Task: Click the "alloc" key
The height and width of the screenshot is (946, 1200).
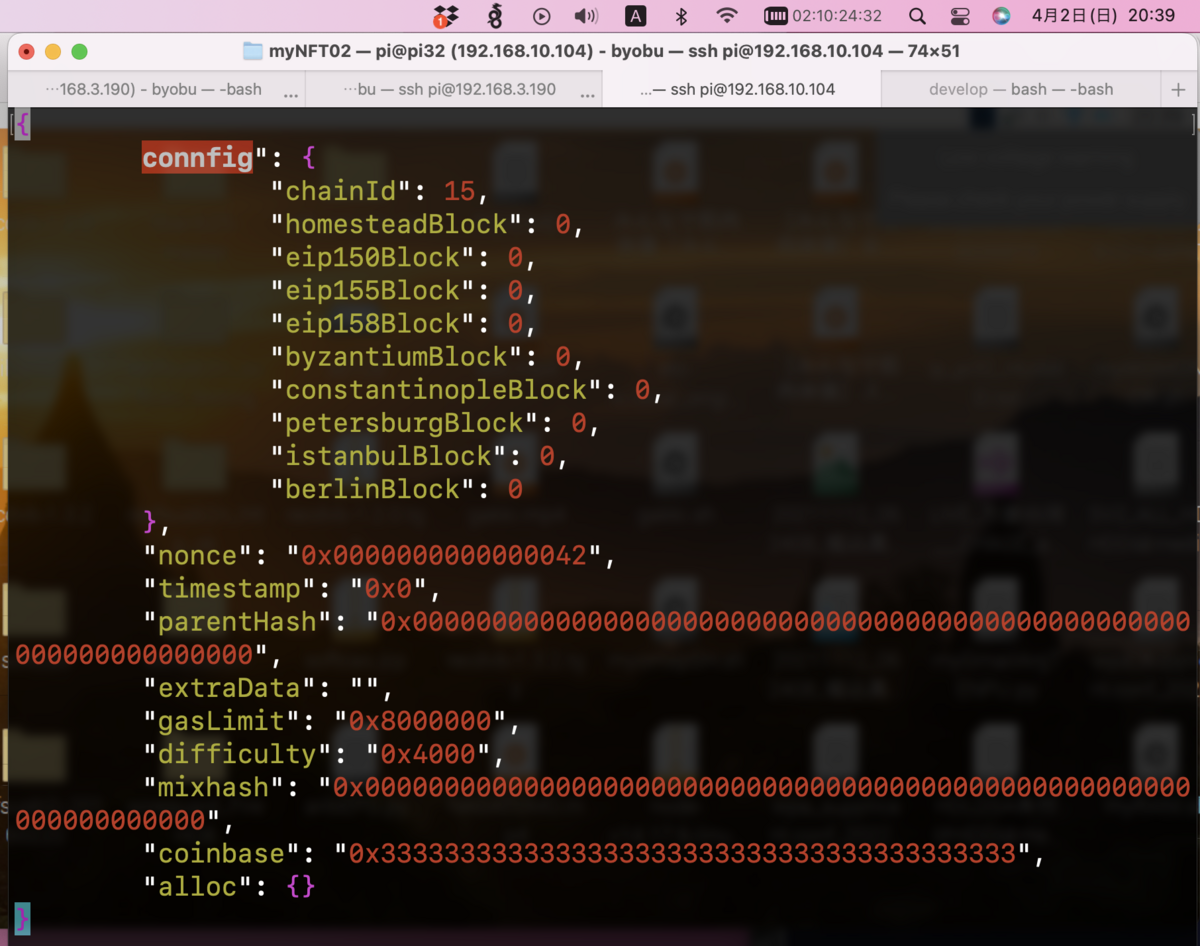Action: 198,886
